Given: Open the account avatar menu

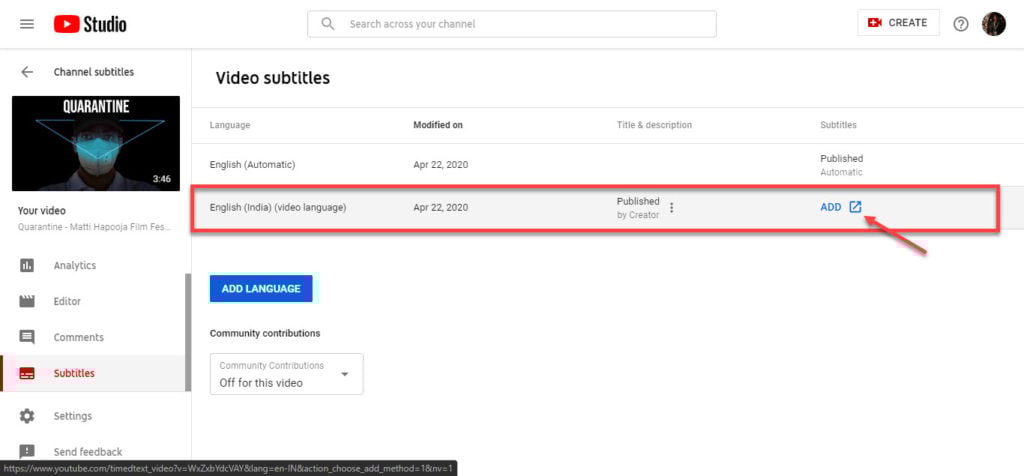Looking at the screenshot, I should (x=994, y=24).
